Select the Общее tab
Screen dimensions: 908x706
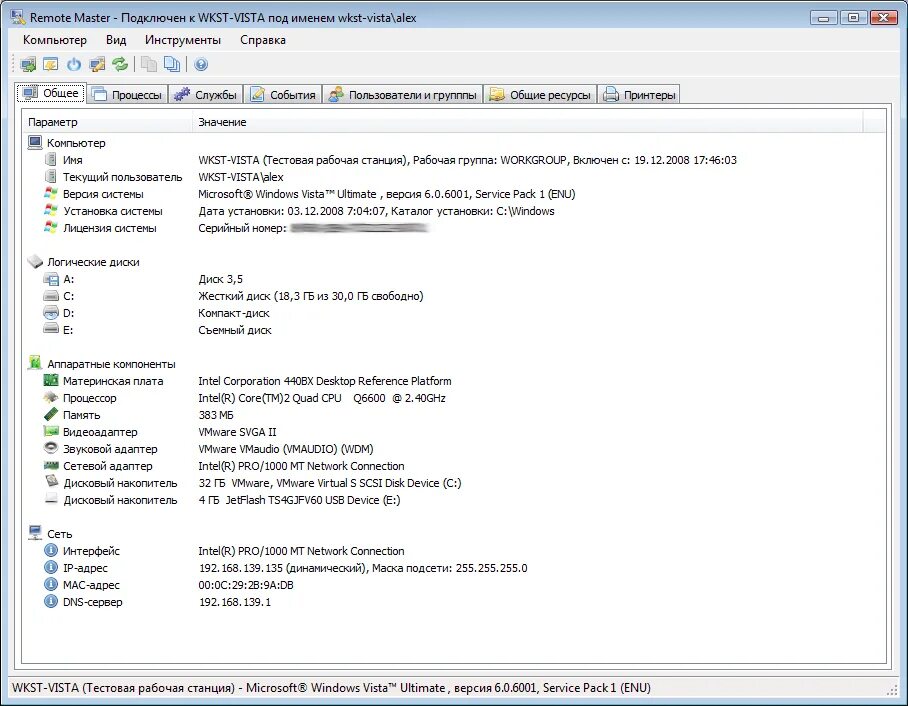pyautogui.click(x=51, y=93)
